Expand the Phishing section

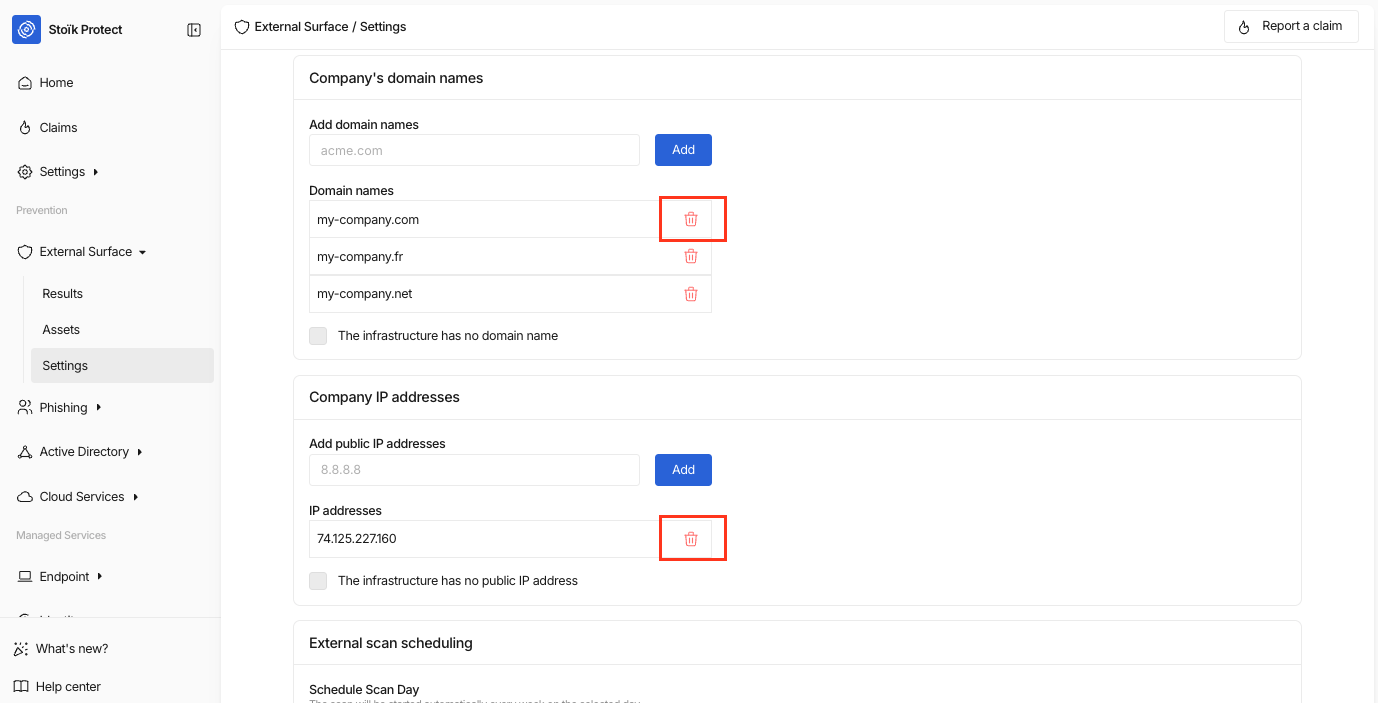[99, 408]
